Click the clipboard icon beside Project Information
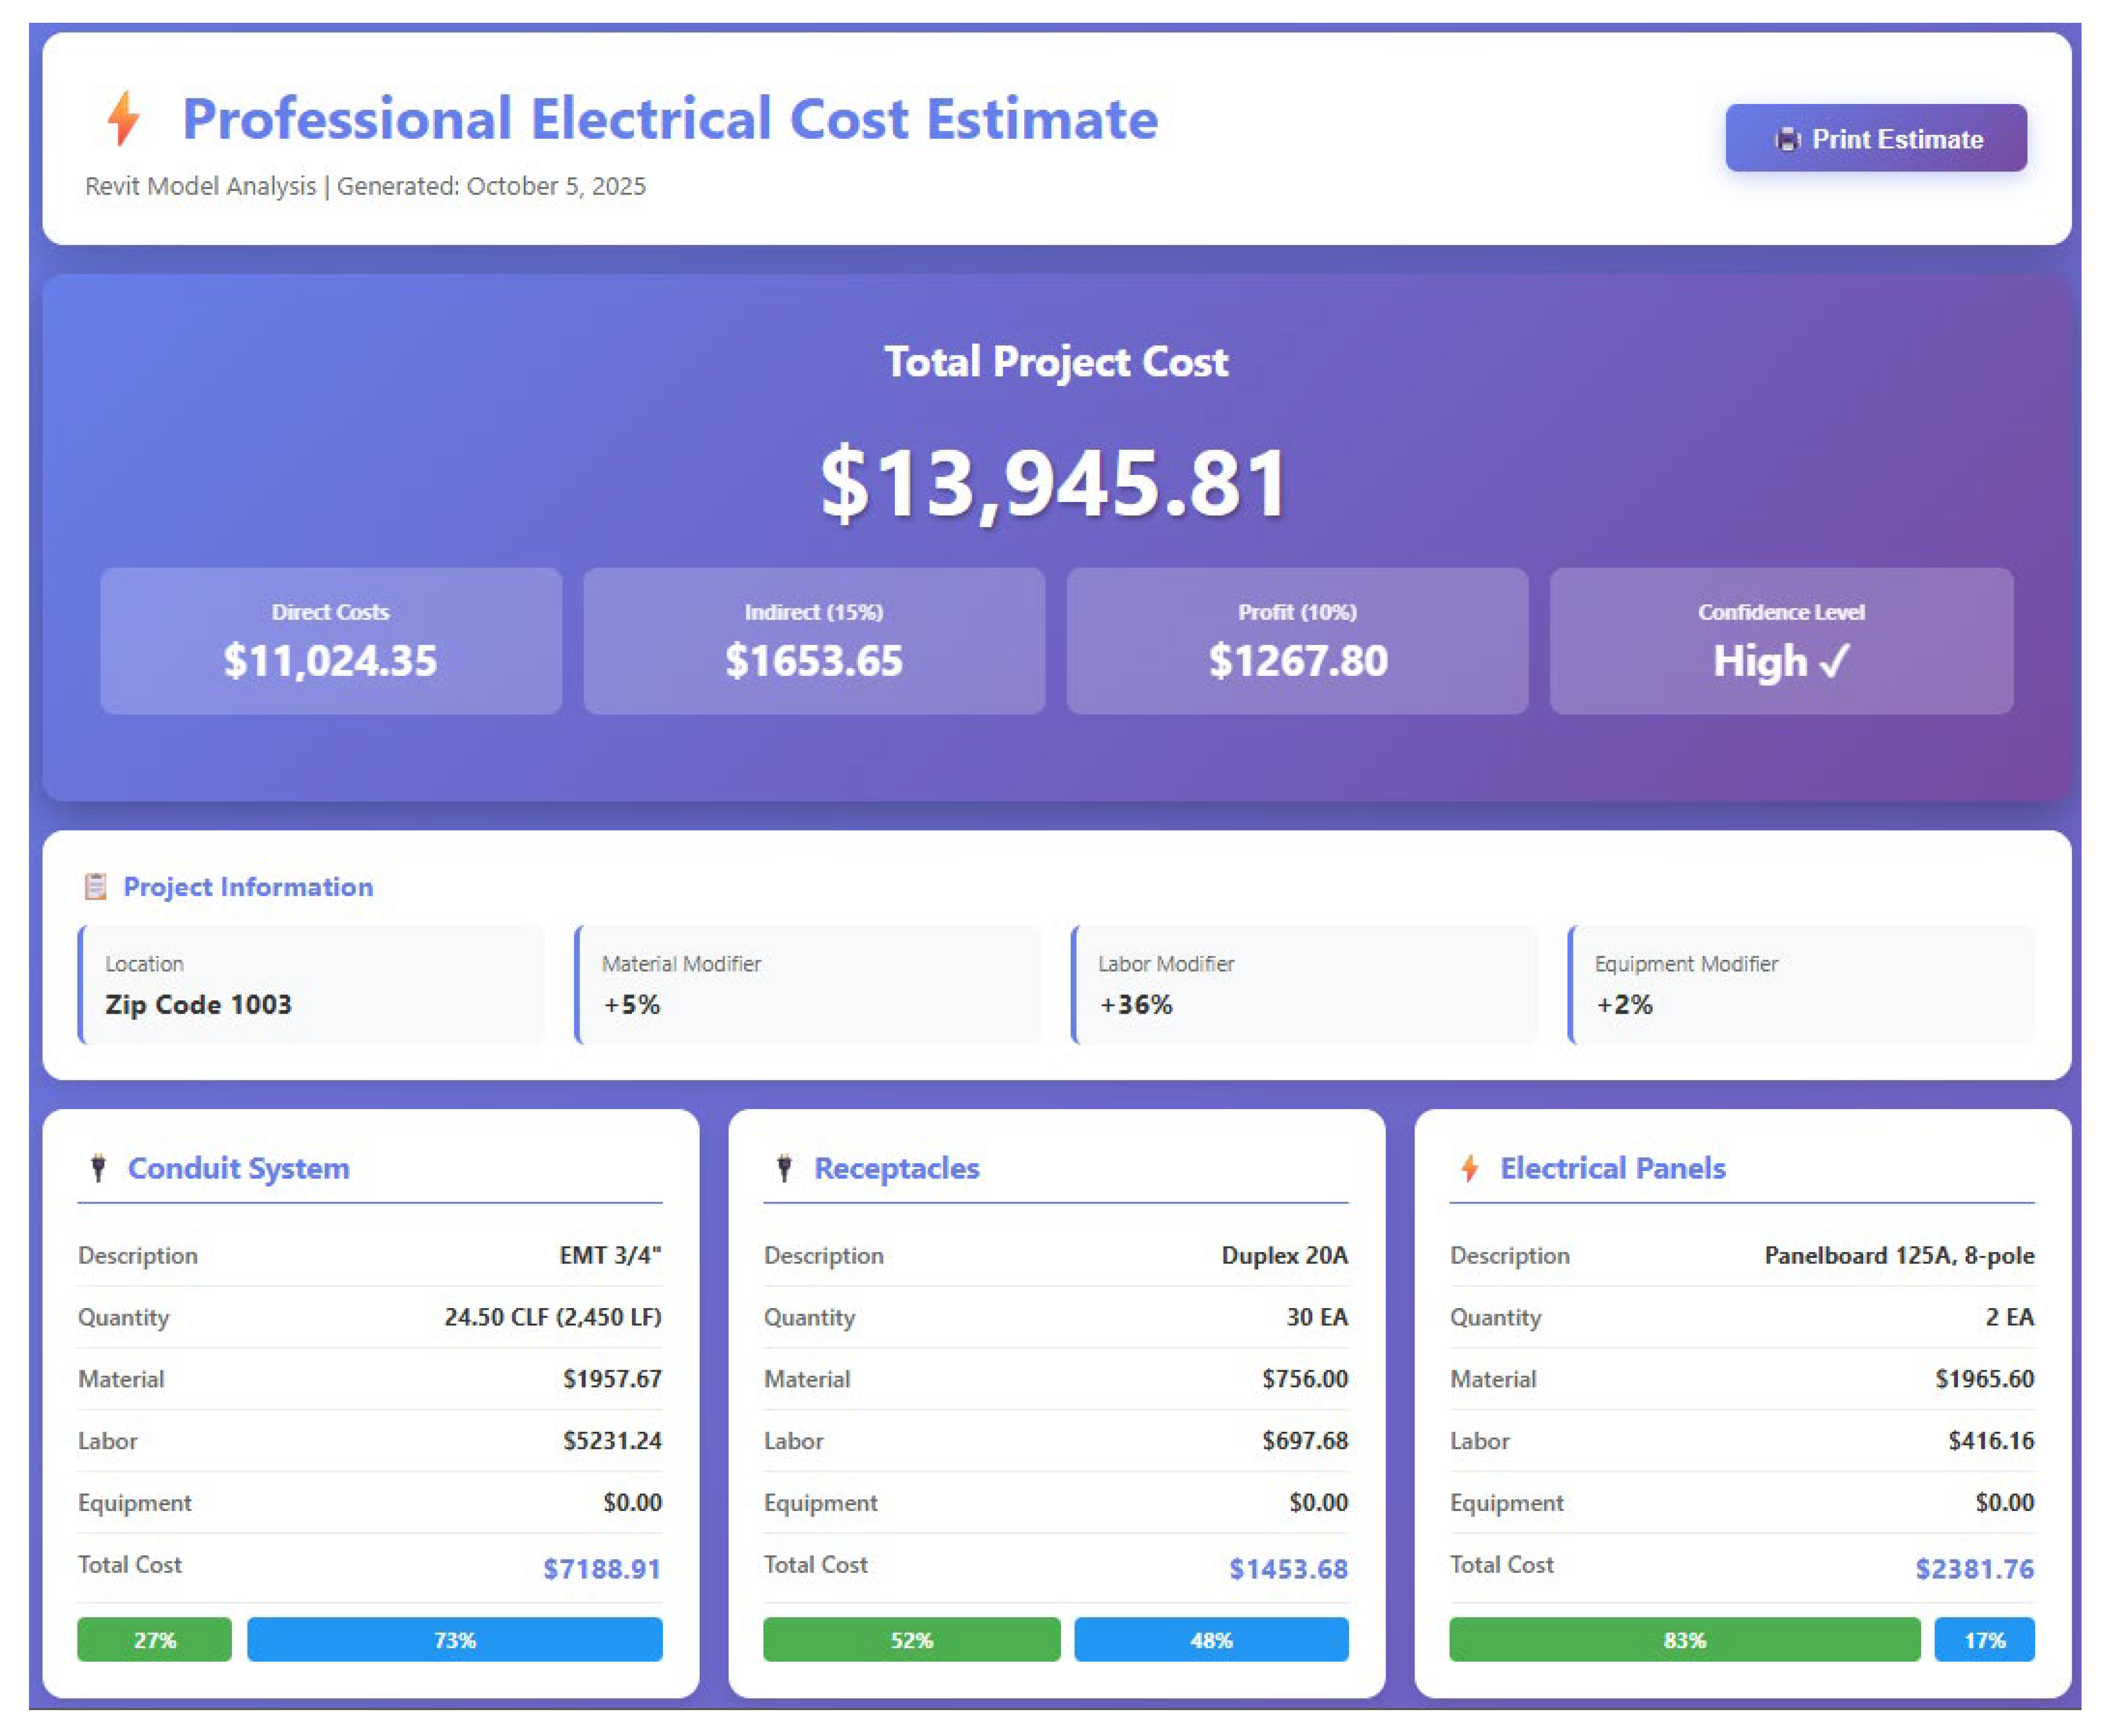The width and height of the screenshot is (2109, 1736). (x=96, y=886)
